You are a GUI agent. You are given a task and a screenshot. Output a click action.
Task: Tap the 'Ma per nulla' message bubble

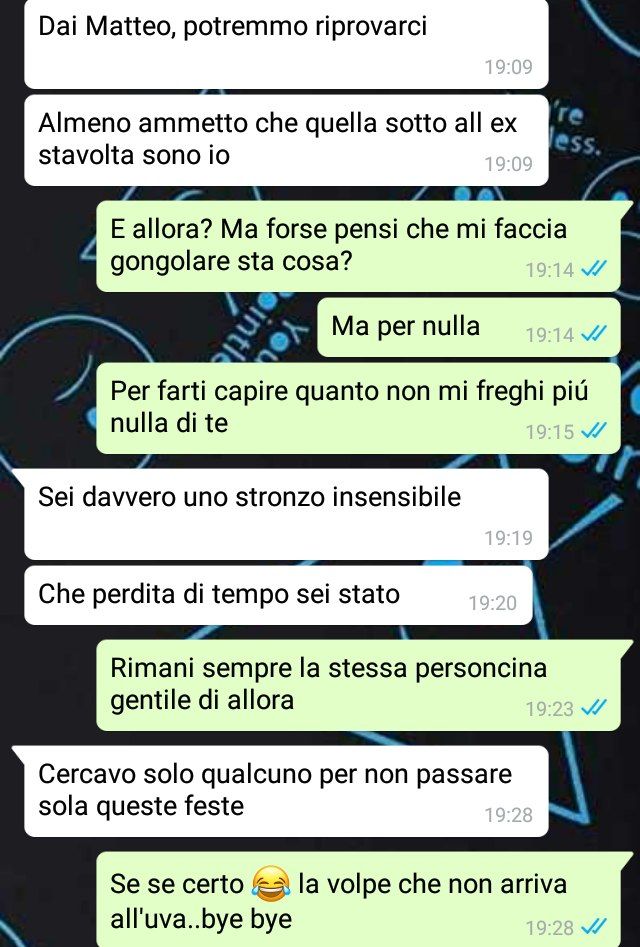pos(469,327)
